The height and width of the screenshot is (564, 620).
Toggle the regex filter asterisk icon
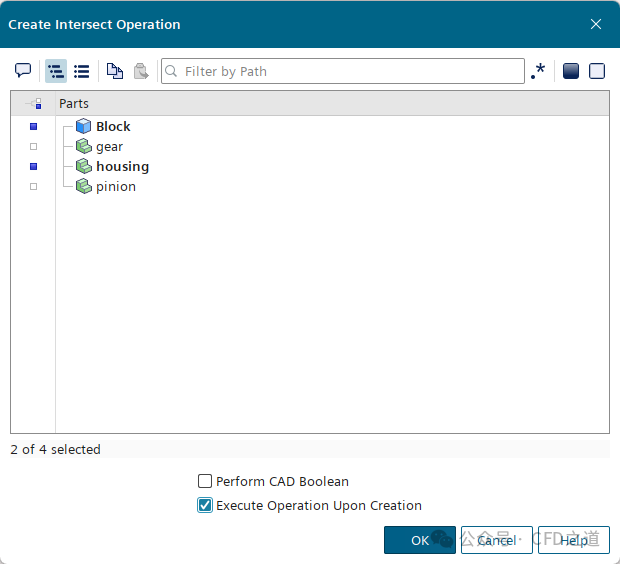[539, 71]
